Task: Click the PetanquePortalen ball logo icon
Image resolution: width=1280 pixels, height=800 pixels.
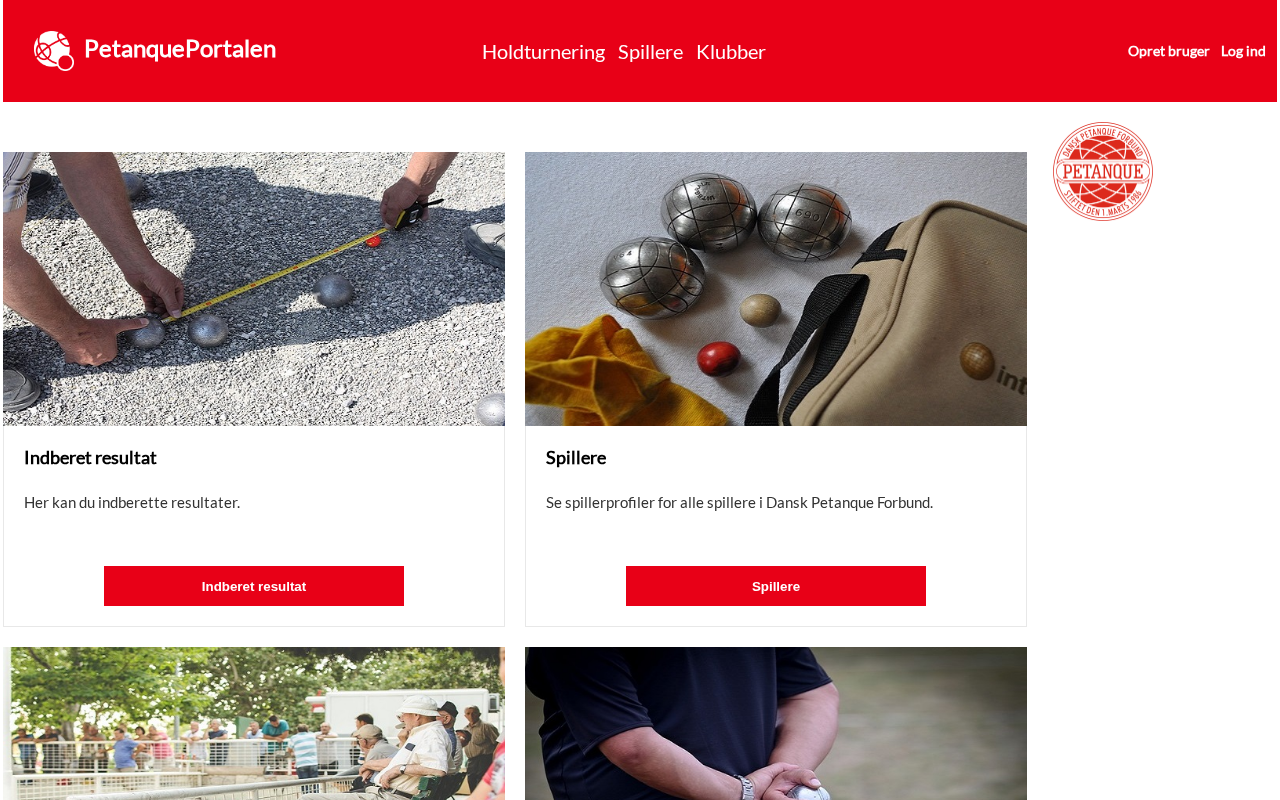Action: tap(53, 51)
